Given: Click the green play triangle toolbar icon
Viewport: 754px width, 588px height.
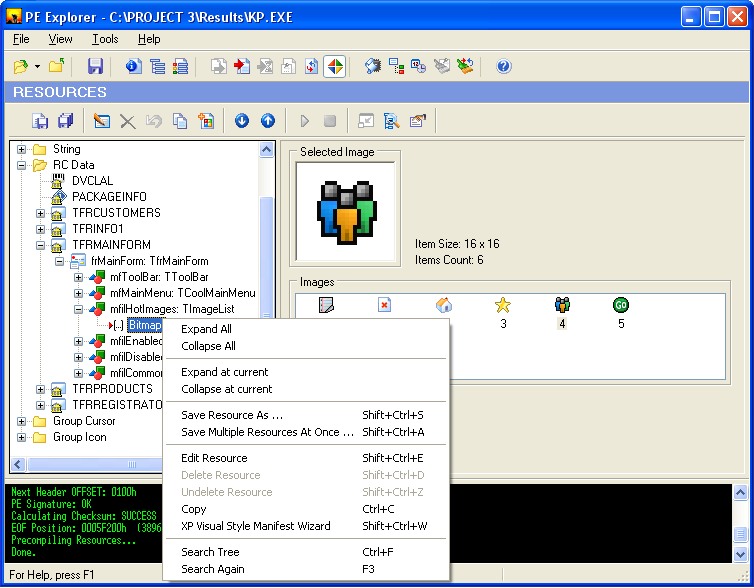Looking at the screenshot, I should [305, 121].
